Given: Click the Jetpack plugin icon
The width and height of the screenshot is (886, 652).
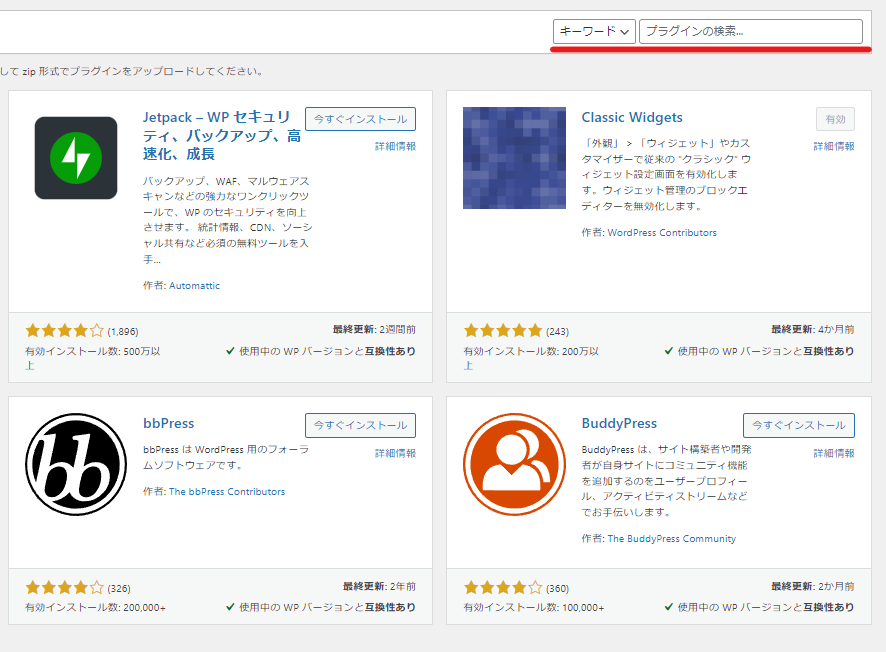Looking at the screenshot, I should coord(76,158).
